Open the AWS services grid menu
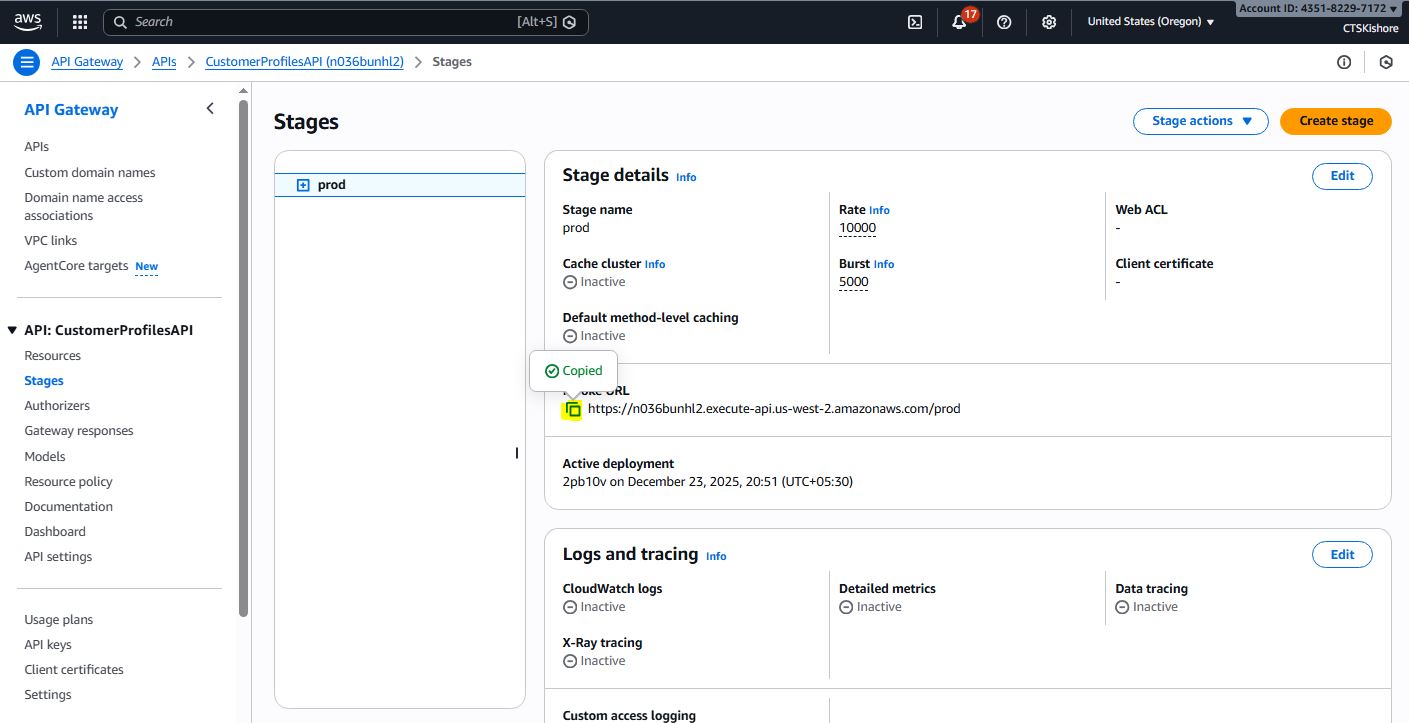This screenshot has width=1409, height=723. 80,22
